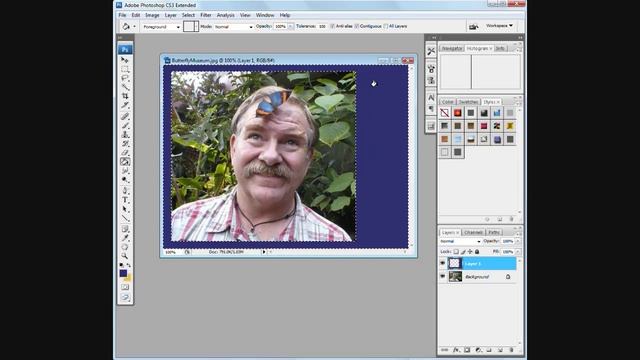The width and height of the screenshot is (640, 360).
Task: Select the Lasso tool
Action: 125,78
